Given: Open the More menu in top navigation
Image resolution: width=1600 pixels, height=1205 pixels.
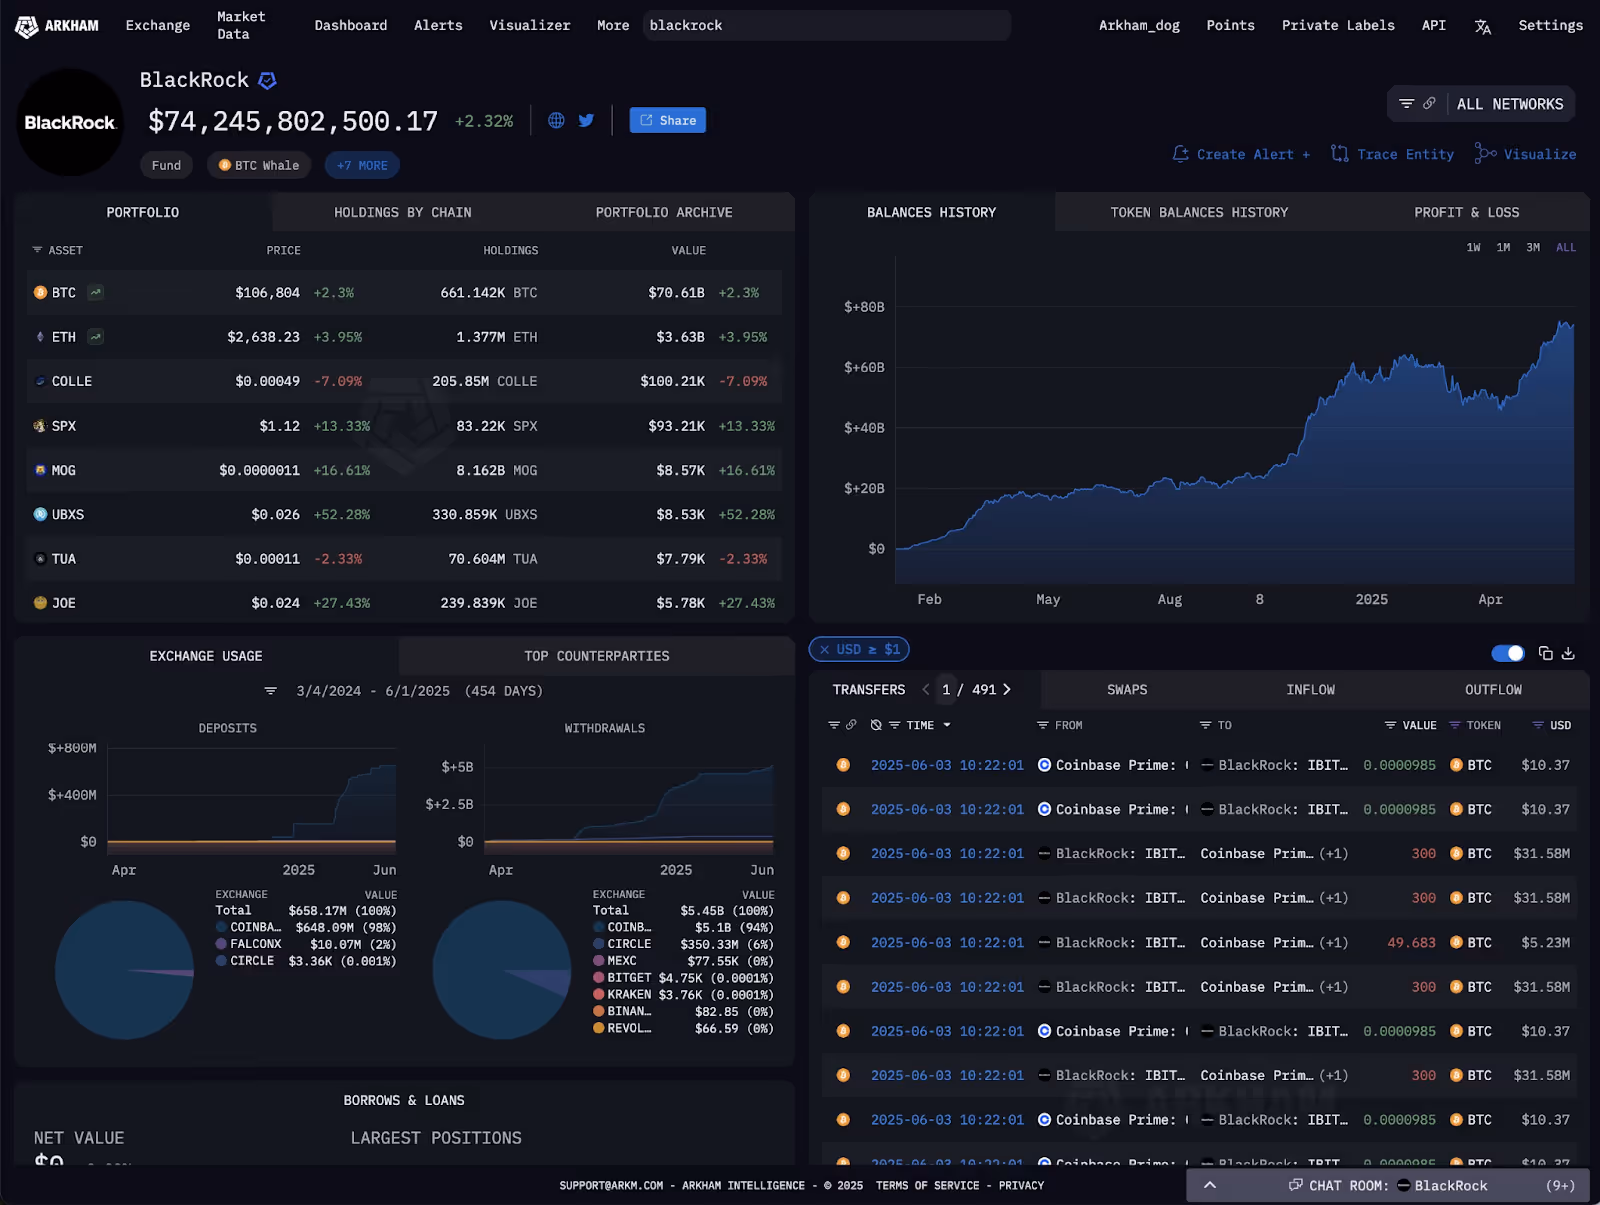Looking at the screenshot, I should point(613,26).
